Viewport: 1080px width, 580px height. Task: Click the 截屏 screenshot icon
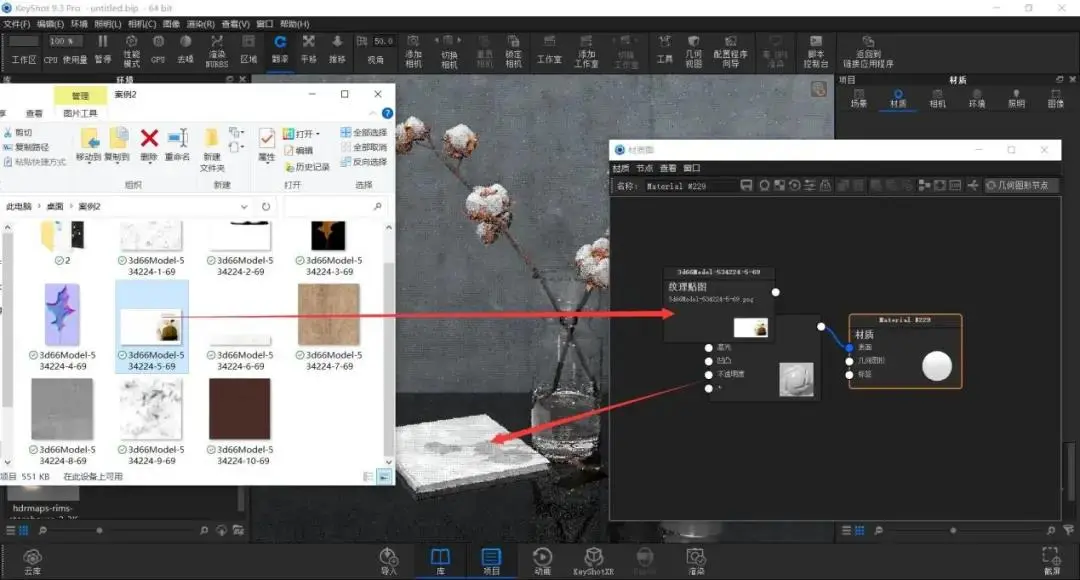pyautogui.click(x=1051, y=561)
